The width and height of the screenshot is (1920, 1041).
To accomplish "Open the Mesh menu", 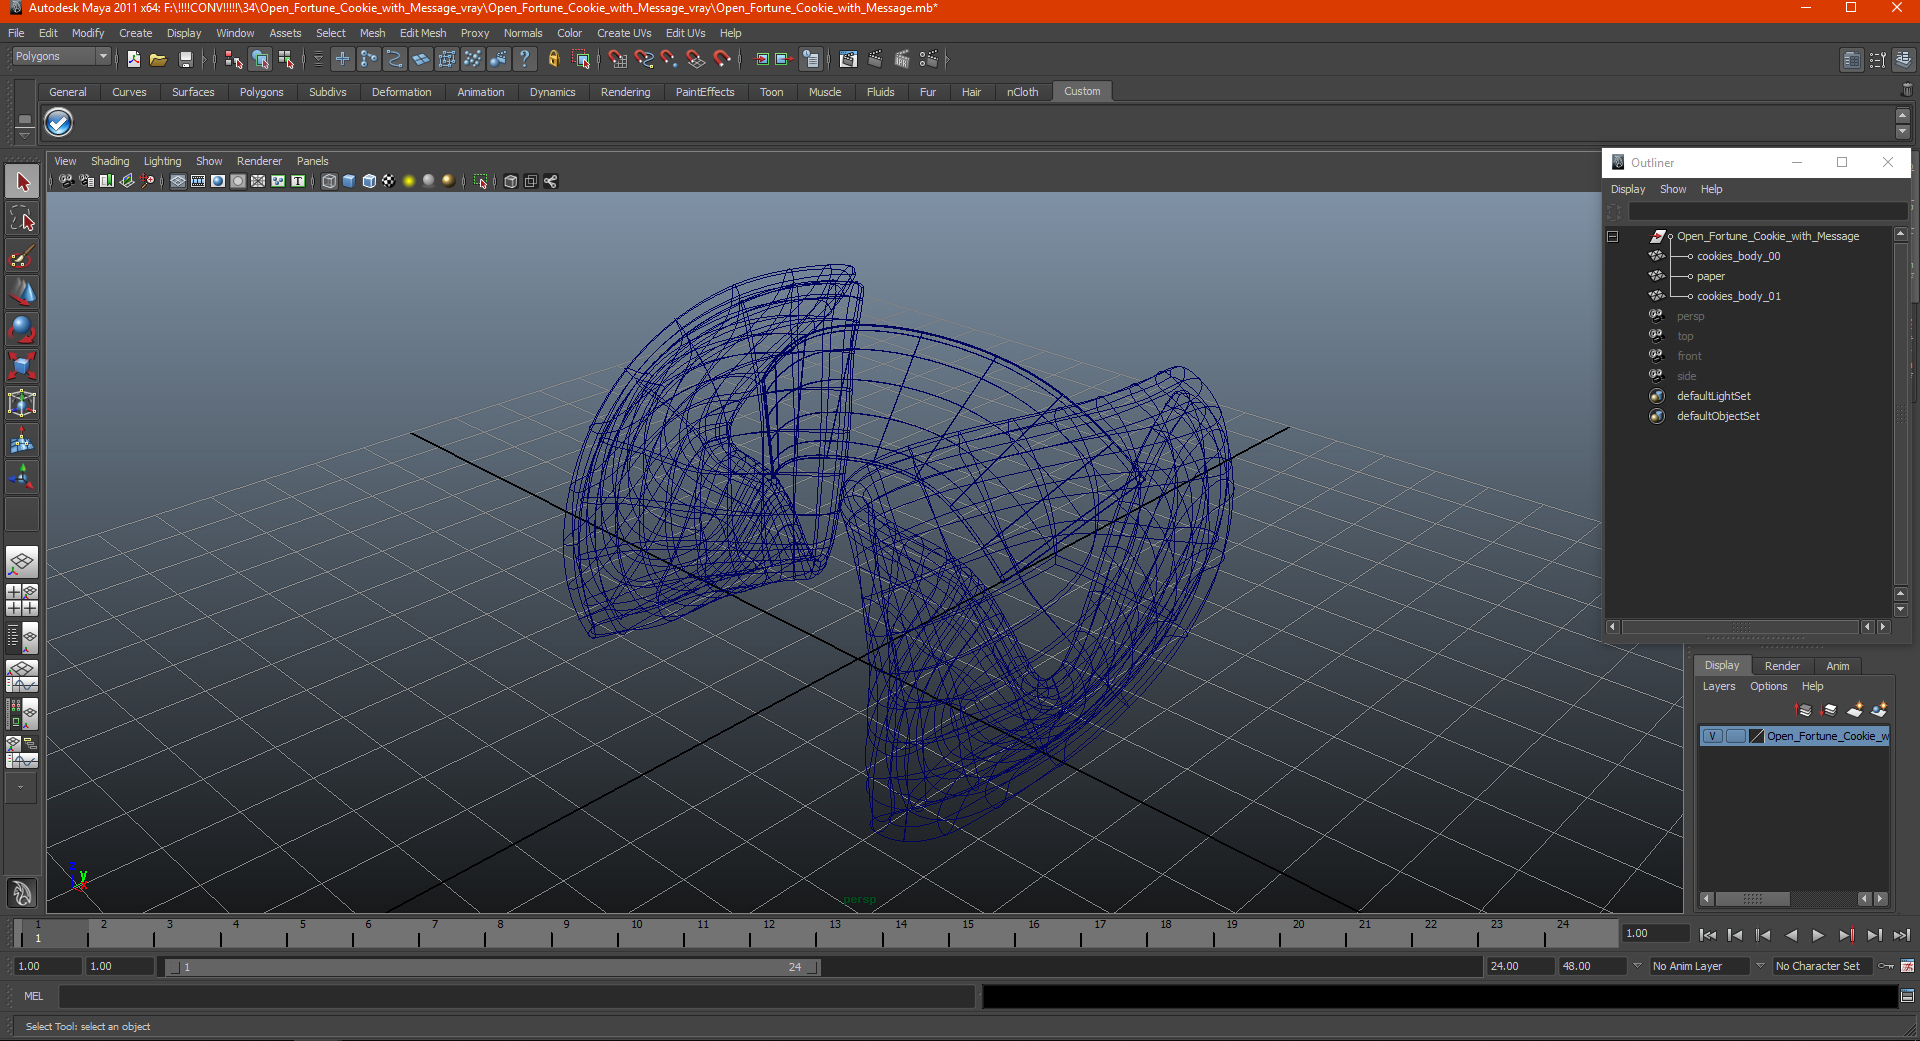I will point(372,33).
